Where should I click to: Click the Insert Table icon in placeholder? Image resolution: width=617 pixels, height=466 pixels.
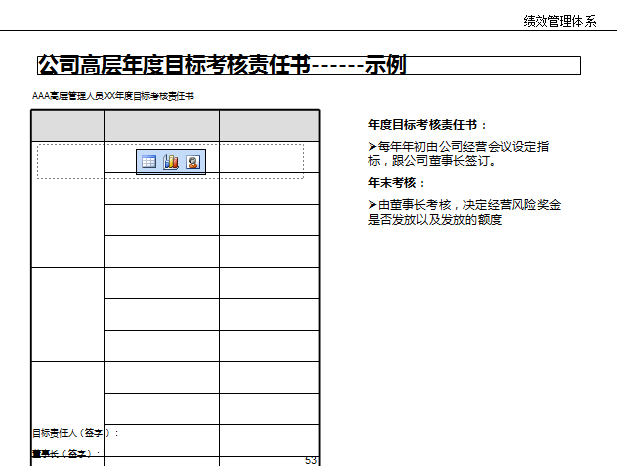pyautogui.click(x=149, y=162)
